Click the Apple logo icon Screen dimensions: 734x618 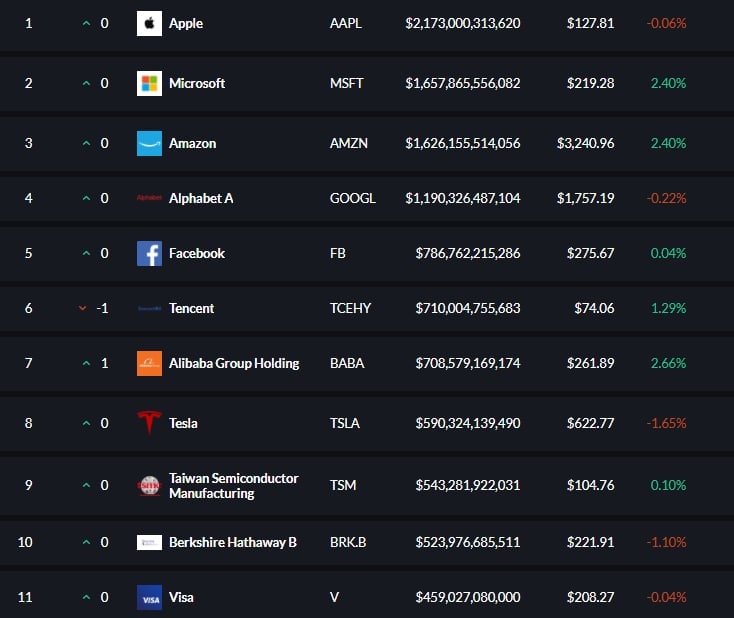pyautogui.click(x=149, y=23)
